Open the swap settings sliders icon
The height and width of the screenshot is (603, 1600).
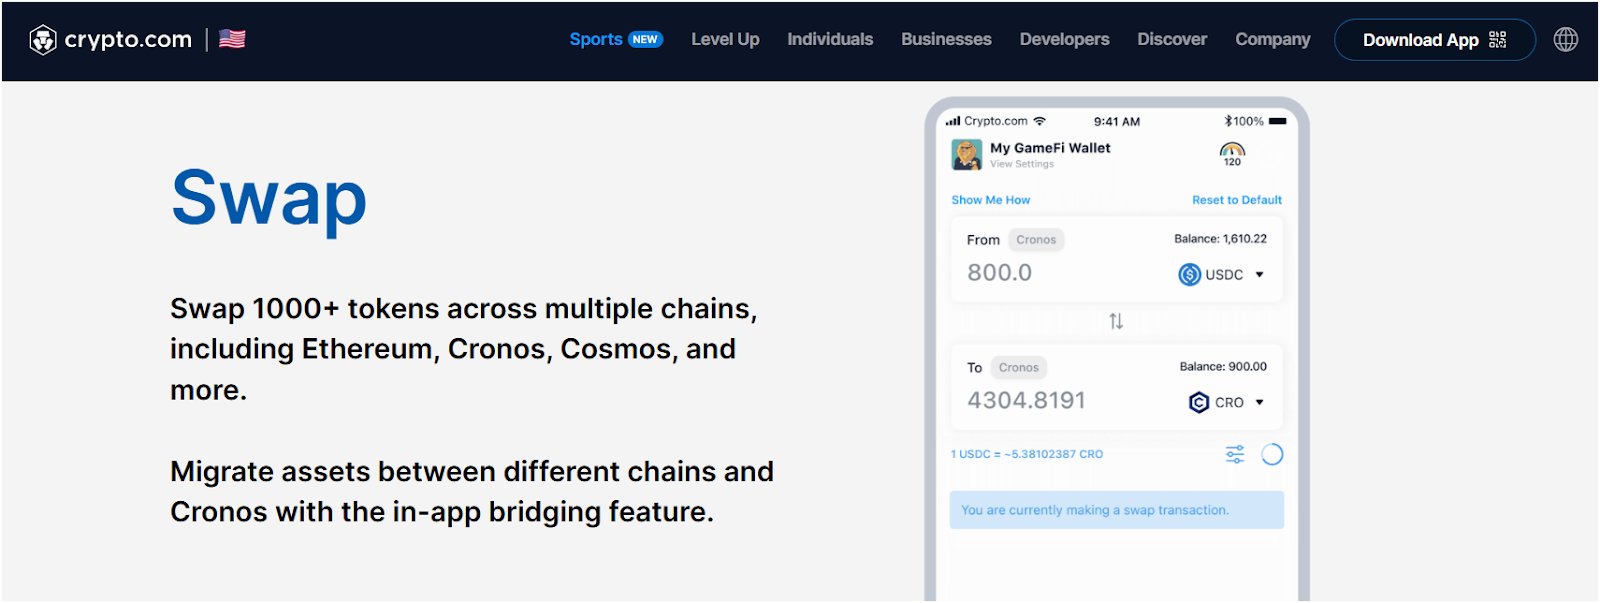pyautogui.click(x=1235, y=454)
